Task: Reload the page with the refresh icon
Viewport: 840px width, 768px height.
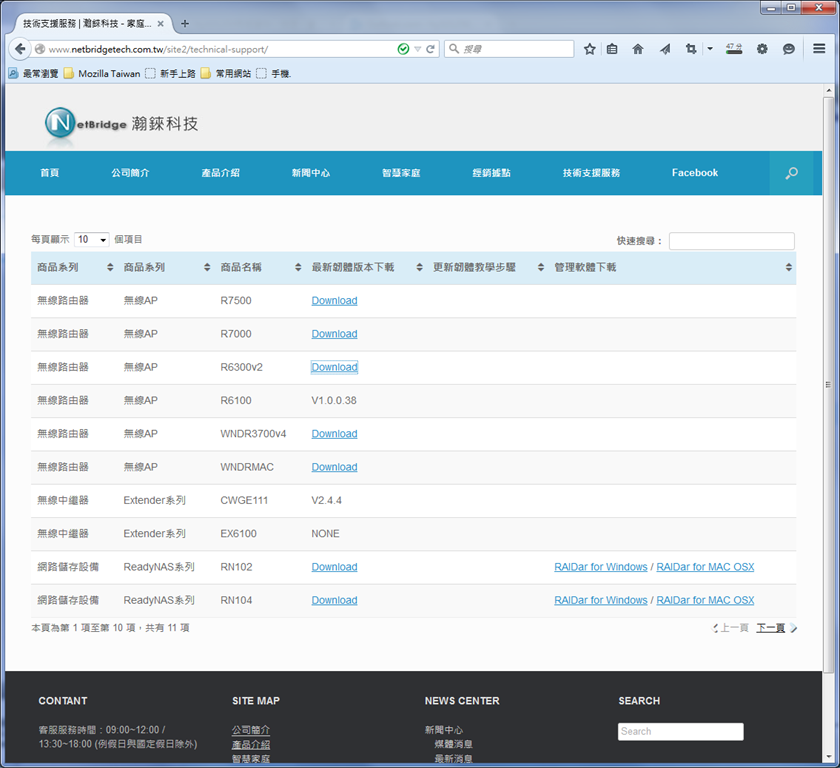Action: tap(430, 49)
